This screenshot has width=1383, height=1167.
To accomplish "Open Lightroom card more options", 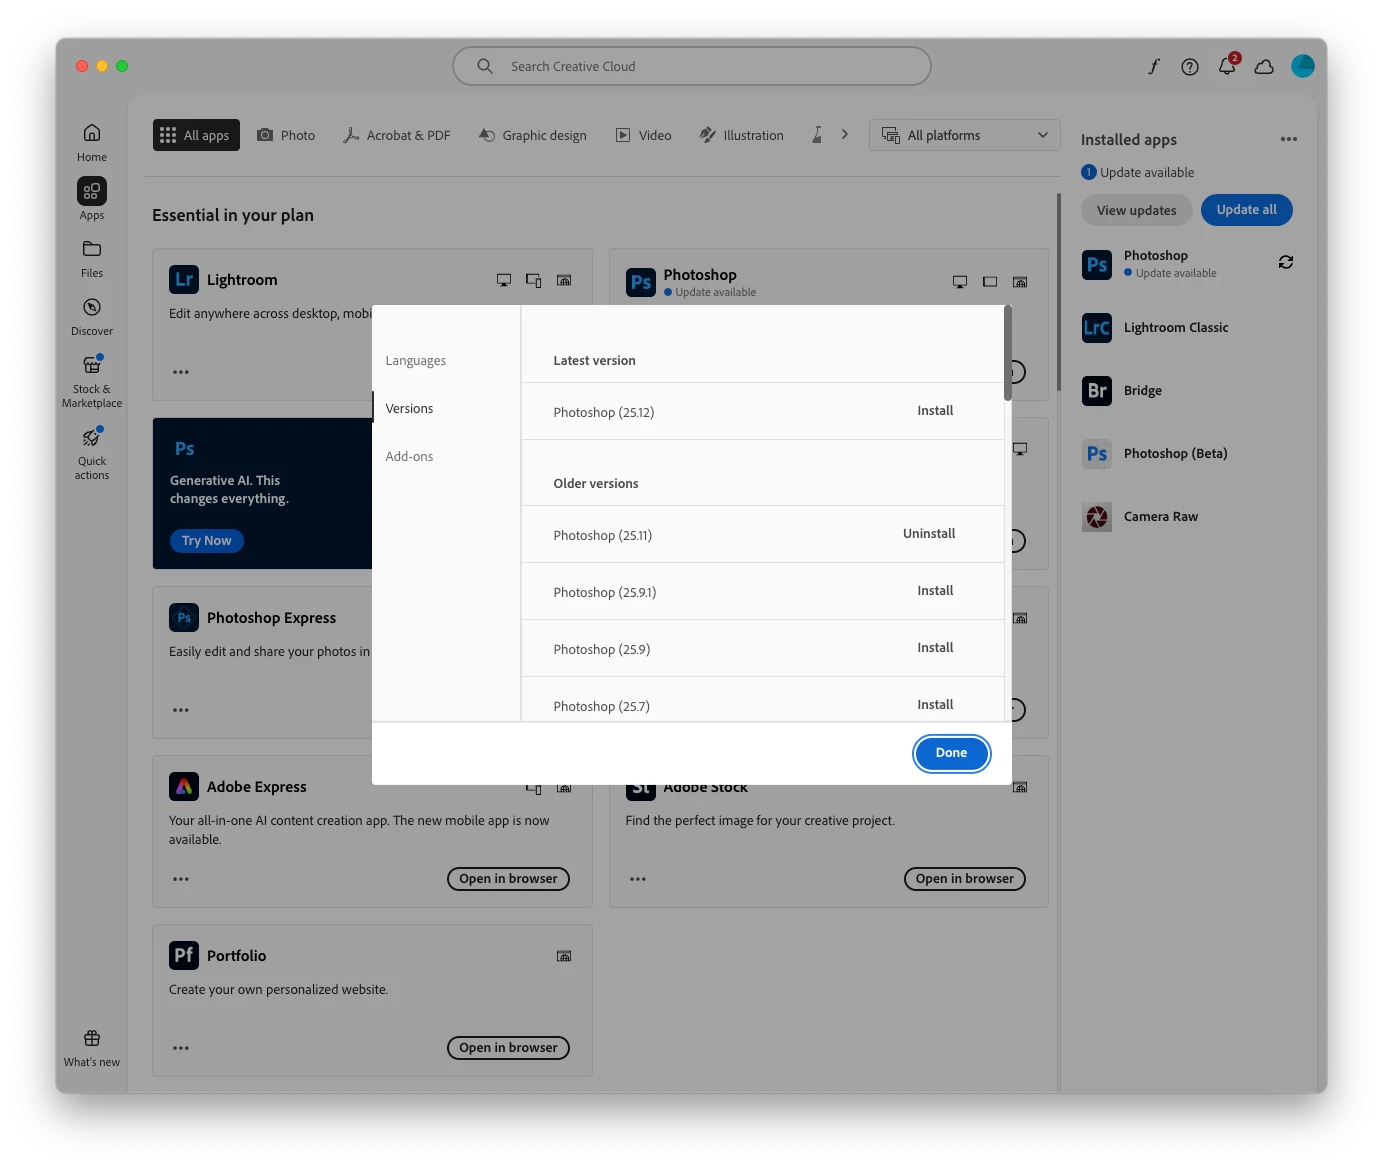I will tap(181, 372).
